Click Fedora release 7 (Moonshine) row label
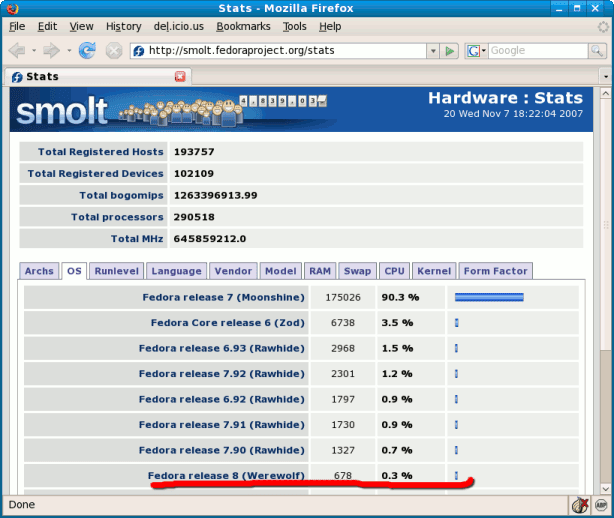This screenshot has height=518, width=614. [223, 298]
